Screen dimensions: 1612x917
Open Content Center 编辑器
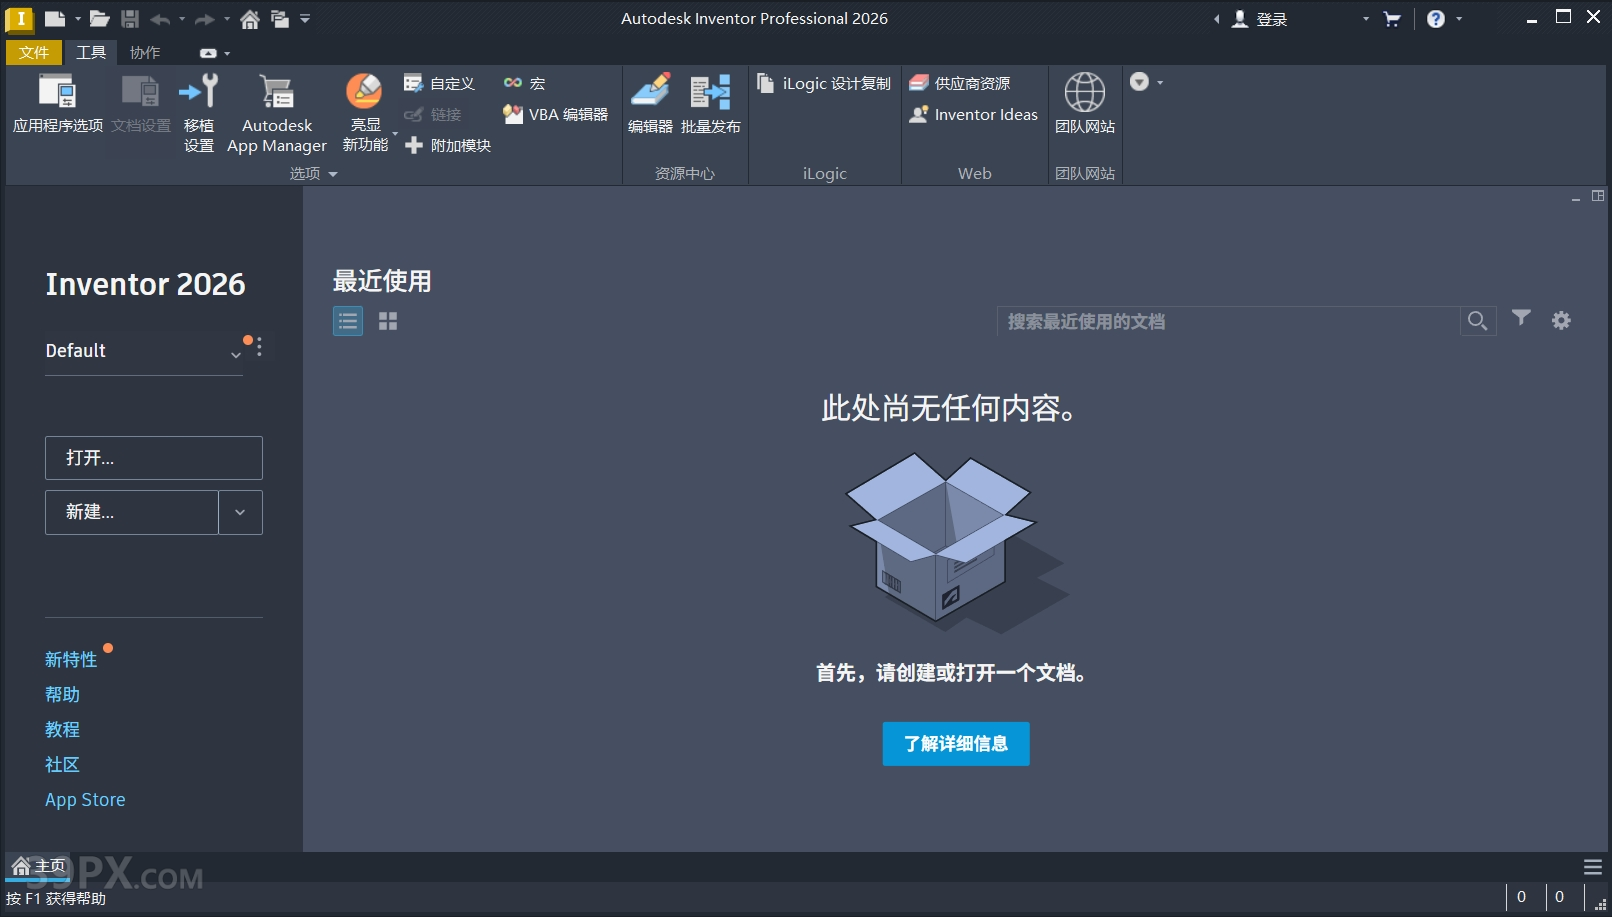pyautogui.click(x=650, y=103)
